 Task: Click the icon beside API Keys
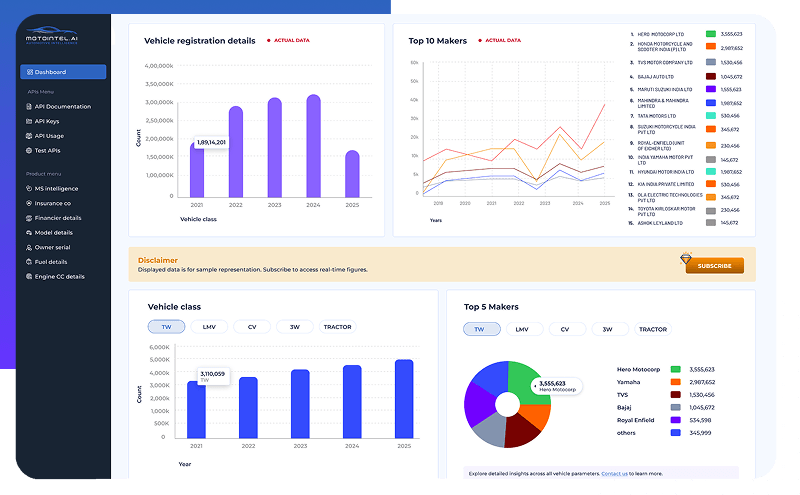[x=29, y=121]
